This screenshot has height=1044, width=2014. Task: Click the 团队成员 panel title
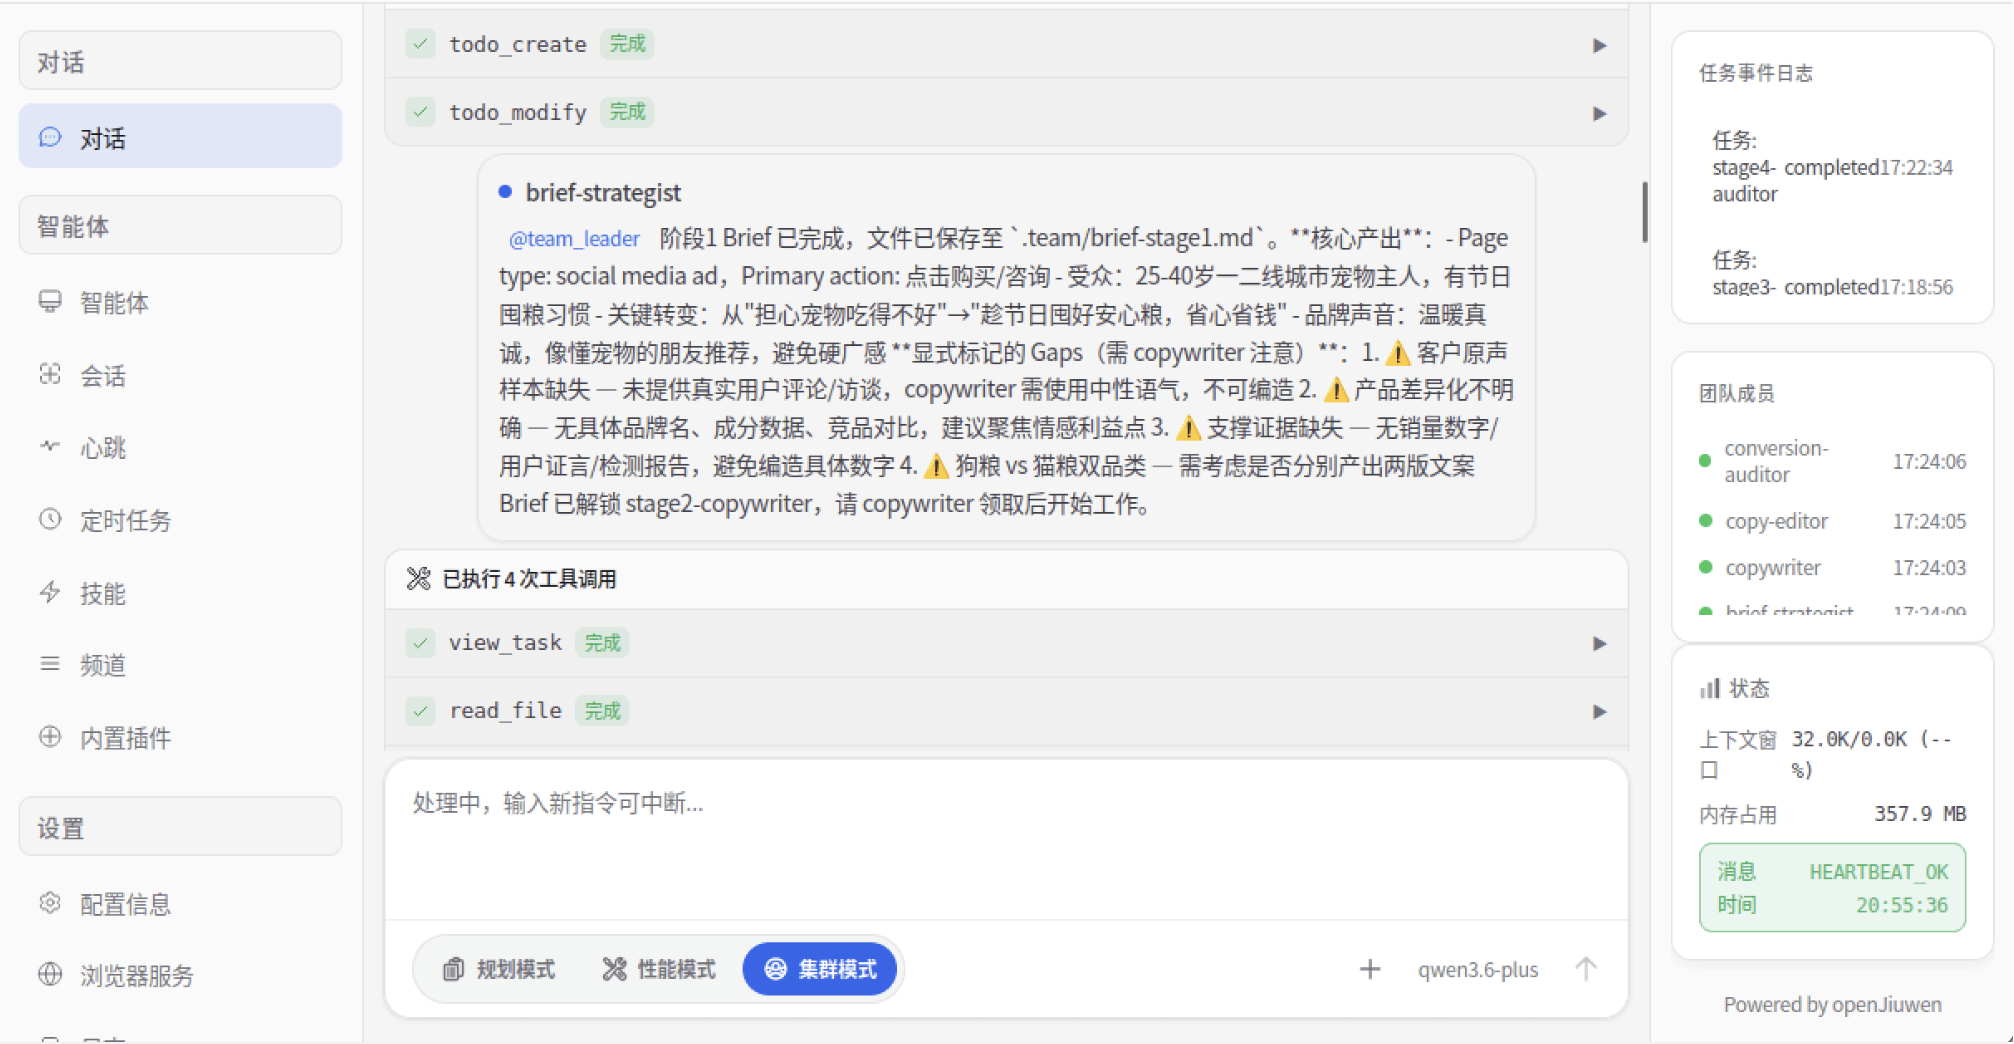point(1736,393)
